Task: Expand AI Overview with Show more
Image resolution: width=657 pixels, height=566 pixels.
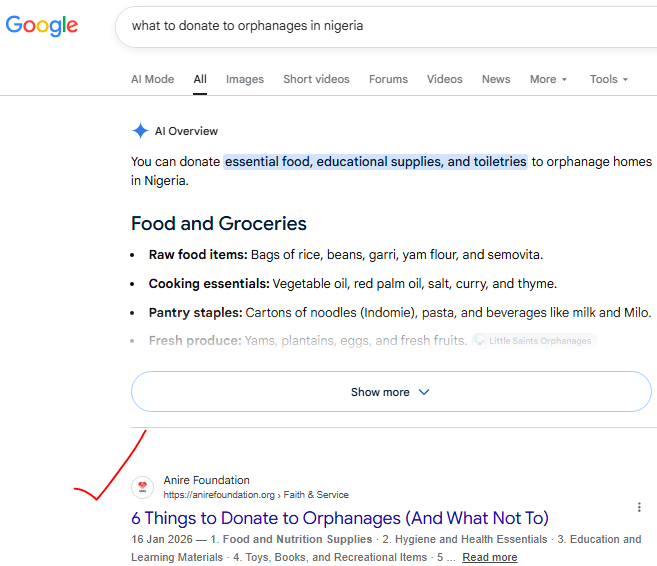Action: [391, 392]
